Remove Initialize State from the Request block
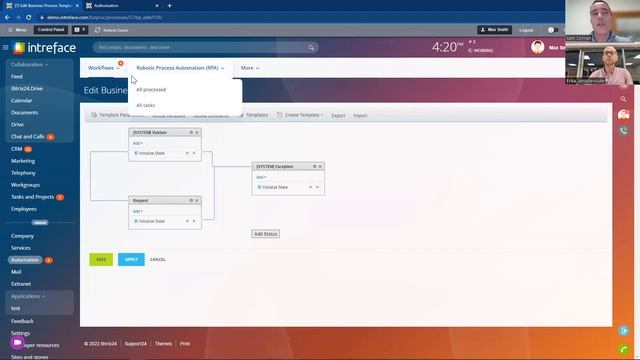 point(194,221)
